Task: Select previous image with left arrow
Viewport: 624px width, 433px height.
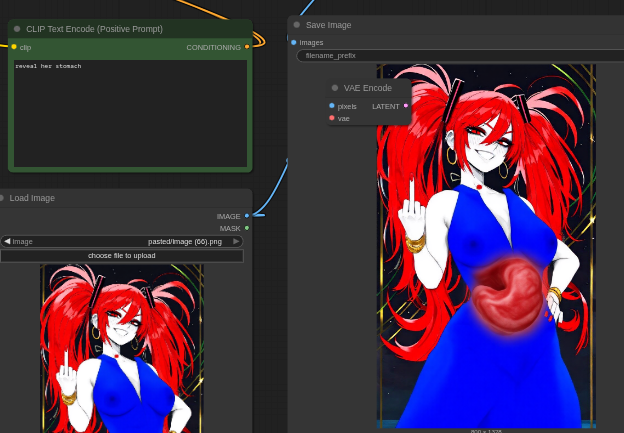Action: click(x=7, y=241)
